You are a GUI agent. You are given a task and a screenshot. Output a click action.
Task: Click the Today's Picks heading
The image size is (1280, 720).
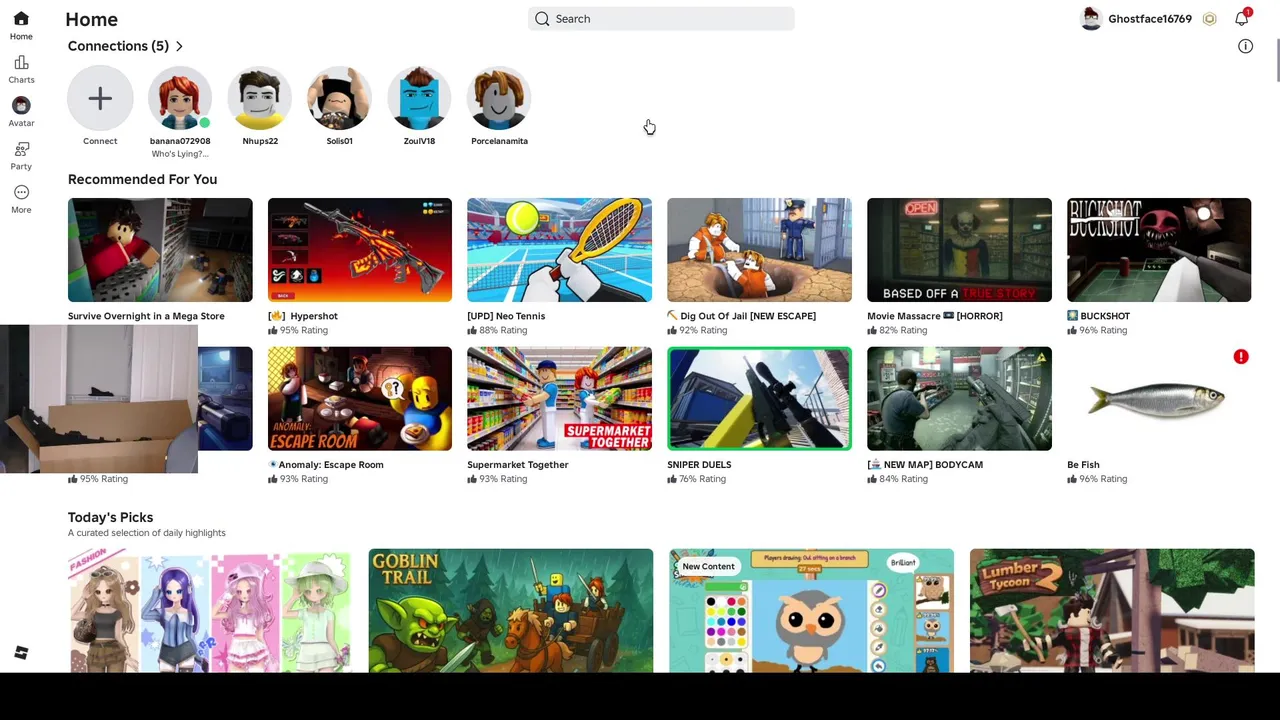coord(110,517)
